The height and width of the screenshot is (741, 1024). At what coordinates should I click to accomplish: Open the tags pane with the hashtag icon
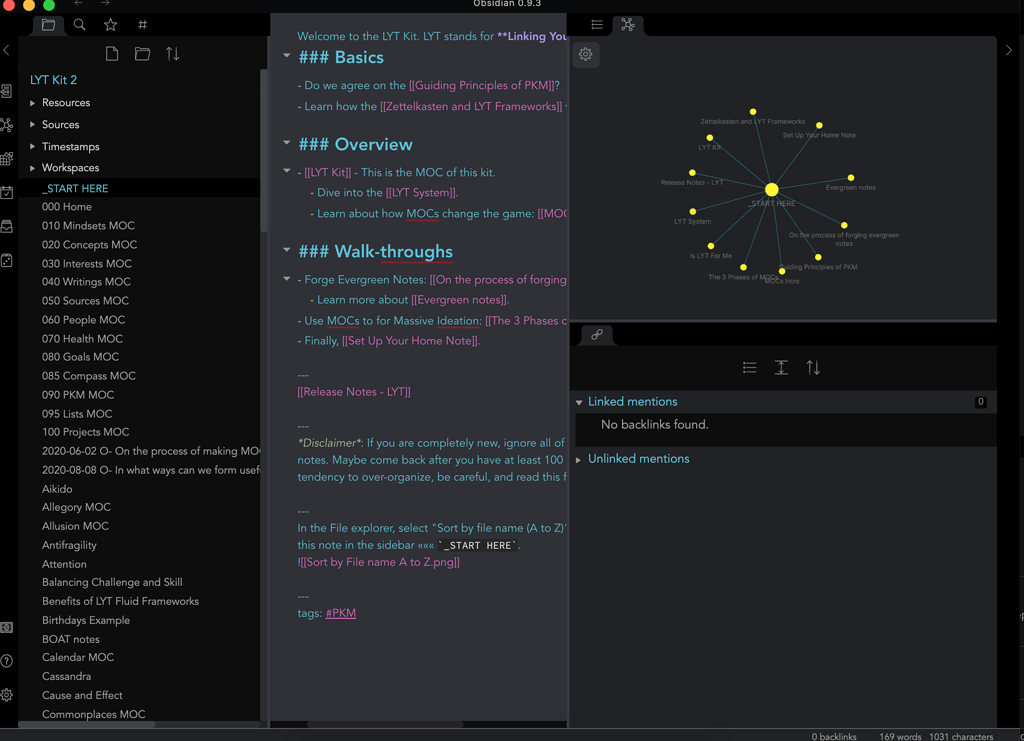[141, 24]
